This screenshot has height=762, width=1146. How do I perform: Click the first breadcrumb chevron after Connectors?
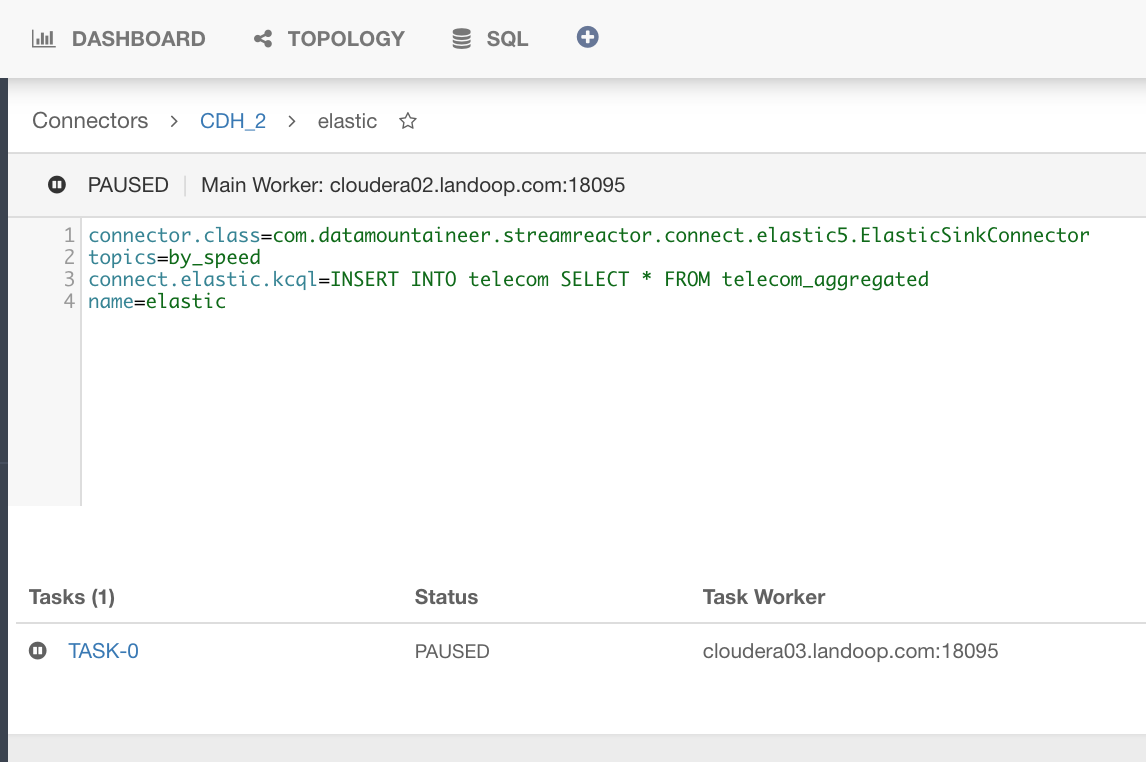click(174, 121)
